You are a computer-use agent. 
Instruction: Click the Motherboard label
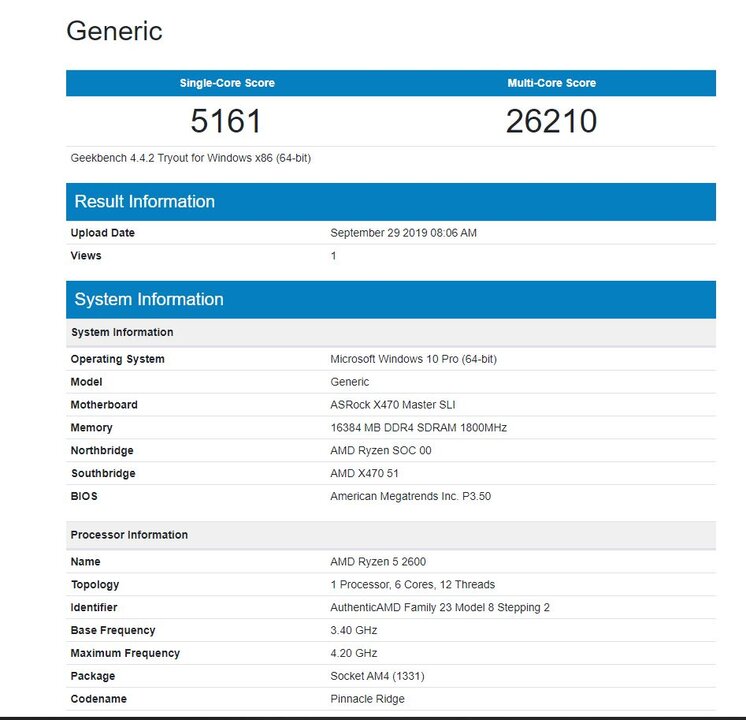(104, 405)
